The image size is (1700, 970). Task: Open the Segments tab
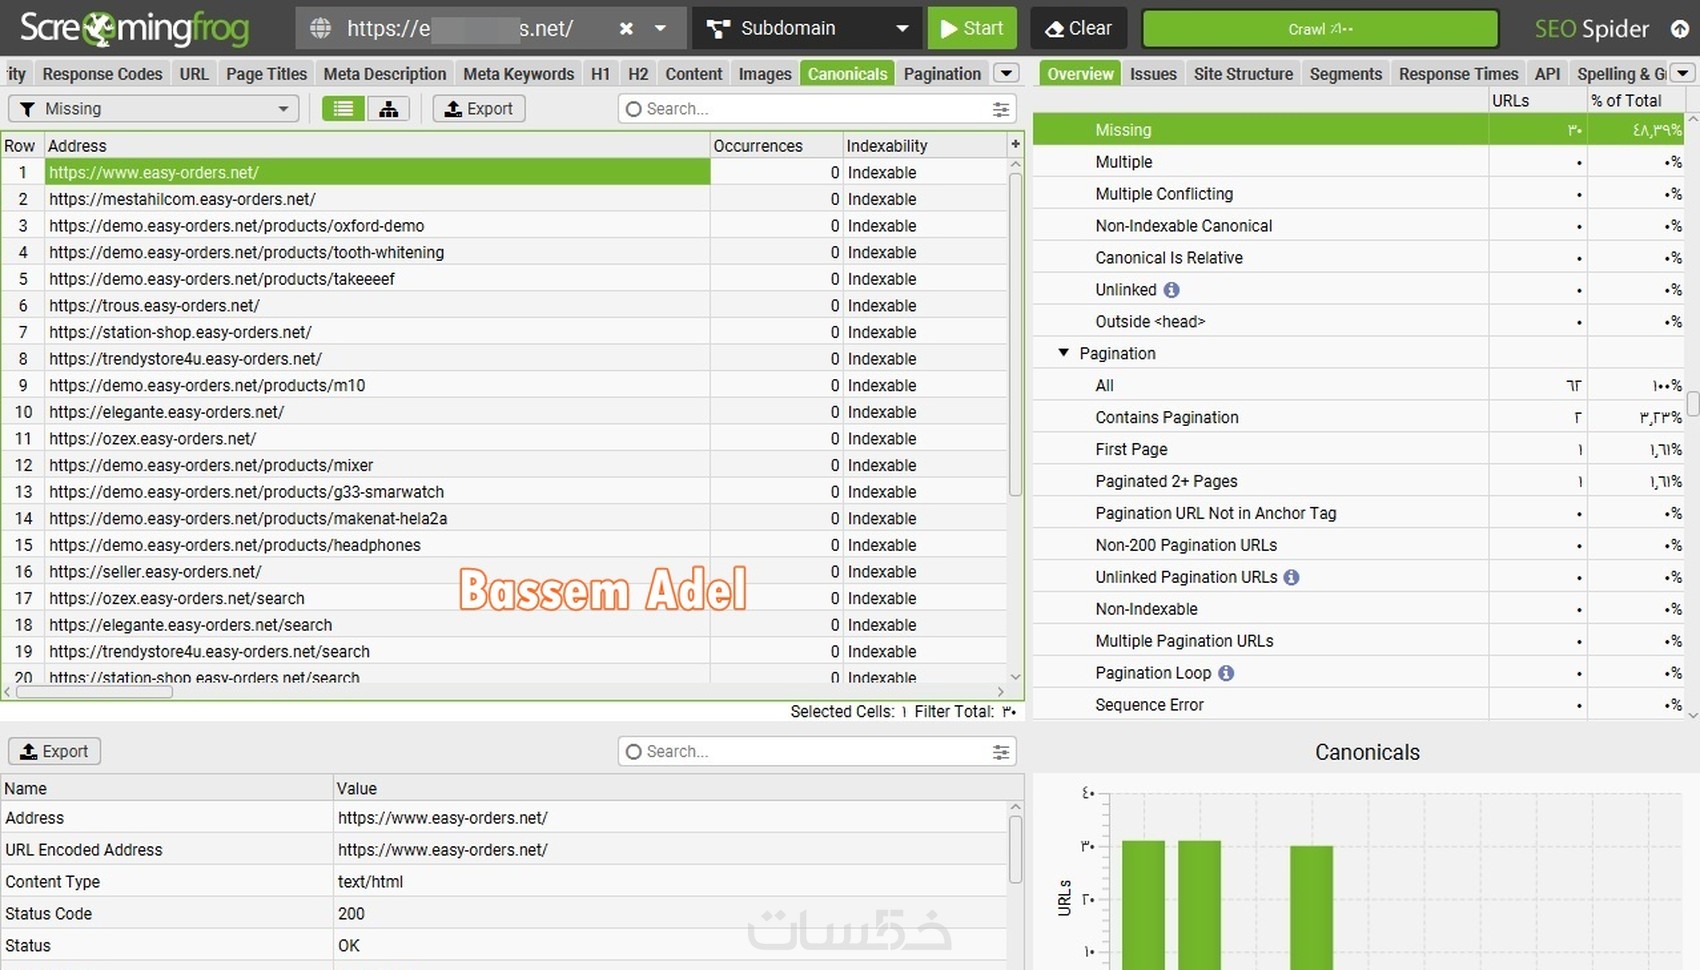1346,73
